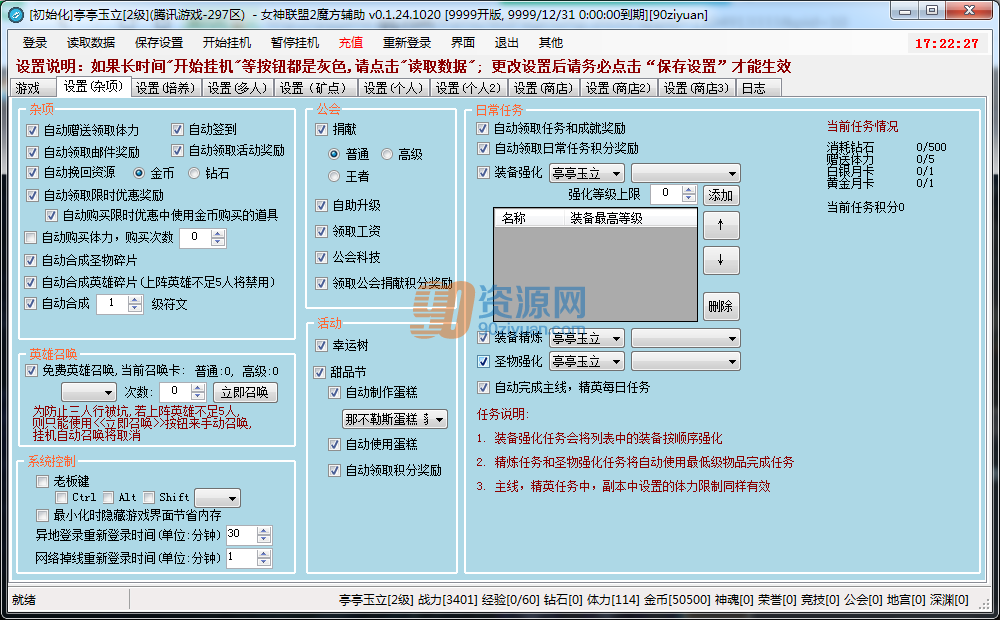Open empty dropdown beside 圣物强化
1000x620 pixels.
coord(686,362)
